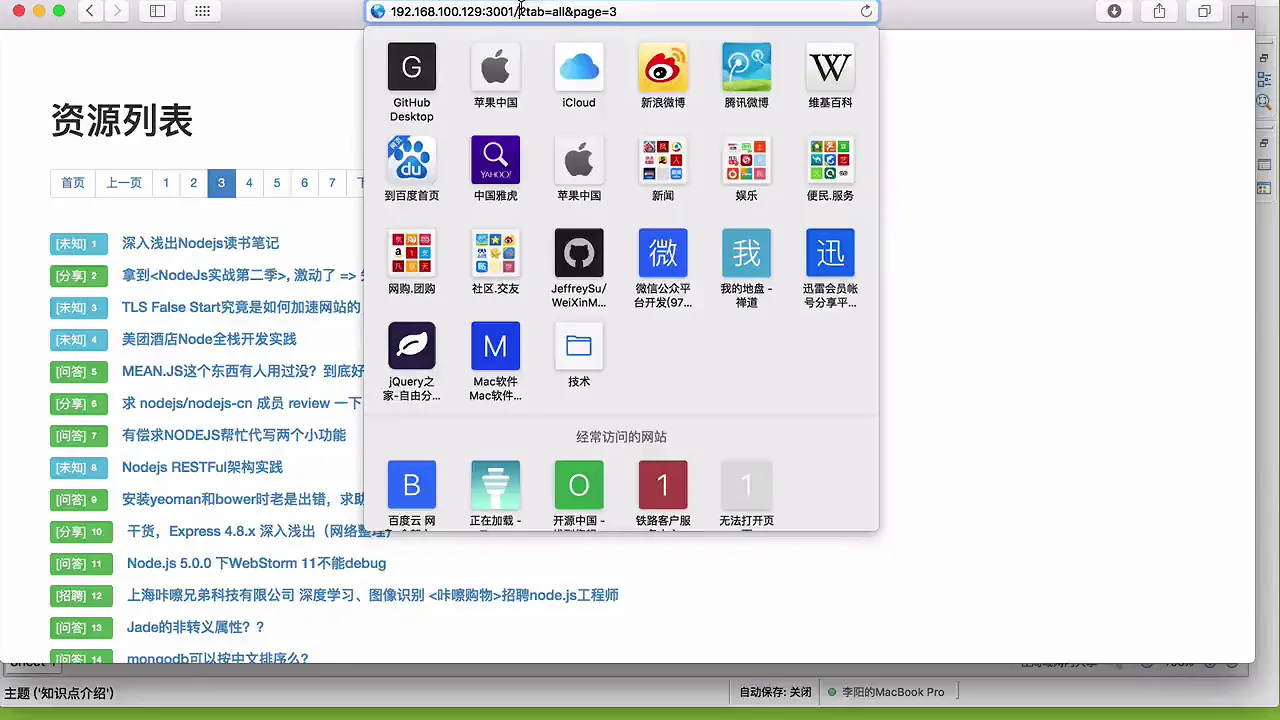This screenshot has height=720, width=1280.
Task: Open article Nodejs RESTFul架构实践
Action: (x=202, y=467)
